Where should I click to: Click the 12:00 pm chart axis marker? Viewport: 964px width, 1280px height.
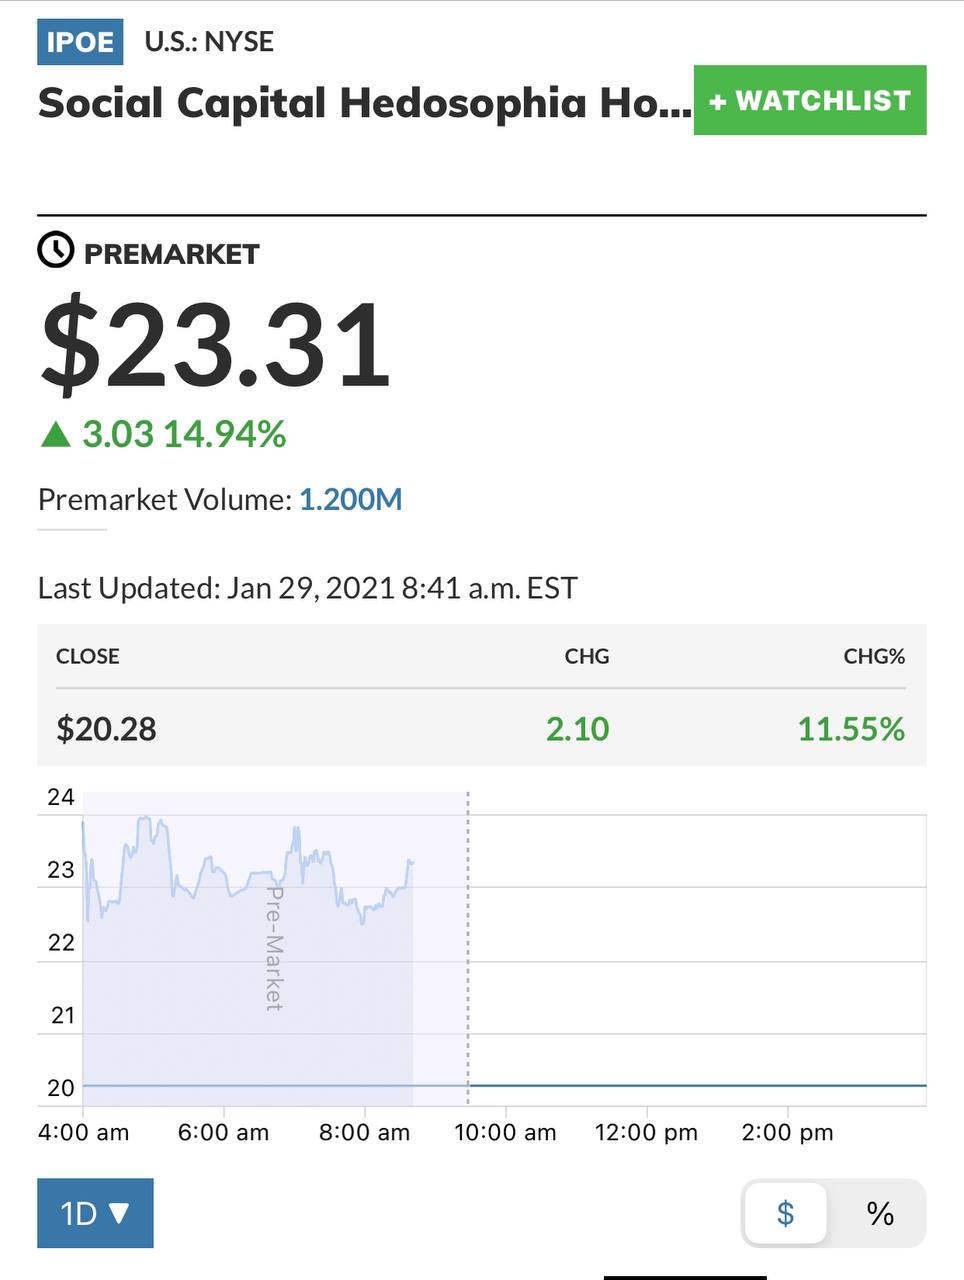(x=646, y=1132)
